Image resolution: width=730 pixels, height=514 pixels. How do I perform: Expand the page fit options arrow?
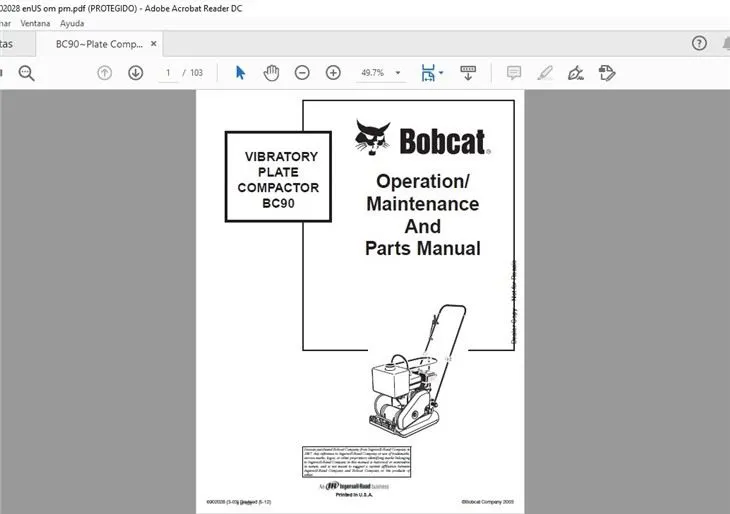pos(441,73)
